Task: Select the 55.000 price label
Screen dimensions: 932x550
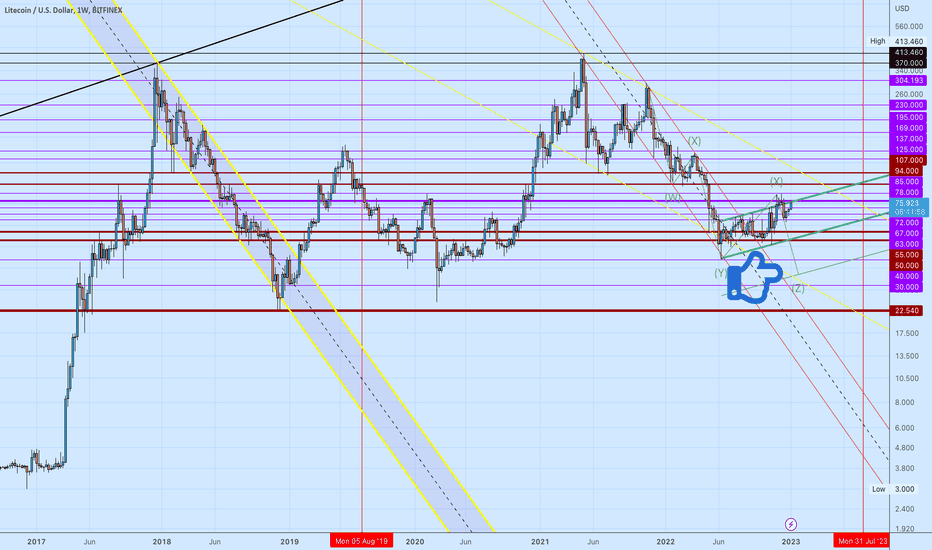Action: click(x=908, y=254)
